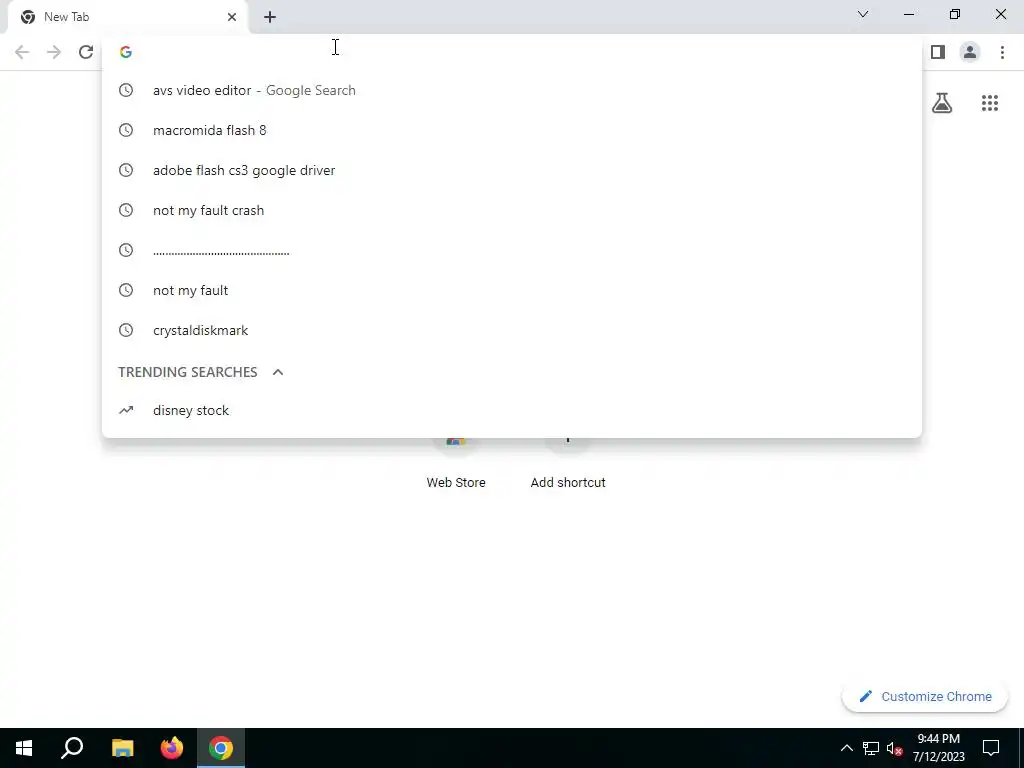Open the Google apps grid
The width and height of the screenshot is (1024, 768).
989,103
